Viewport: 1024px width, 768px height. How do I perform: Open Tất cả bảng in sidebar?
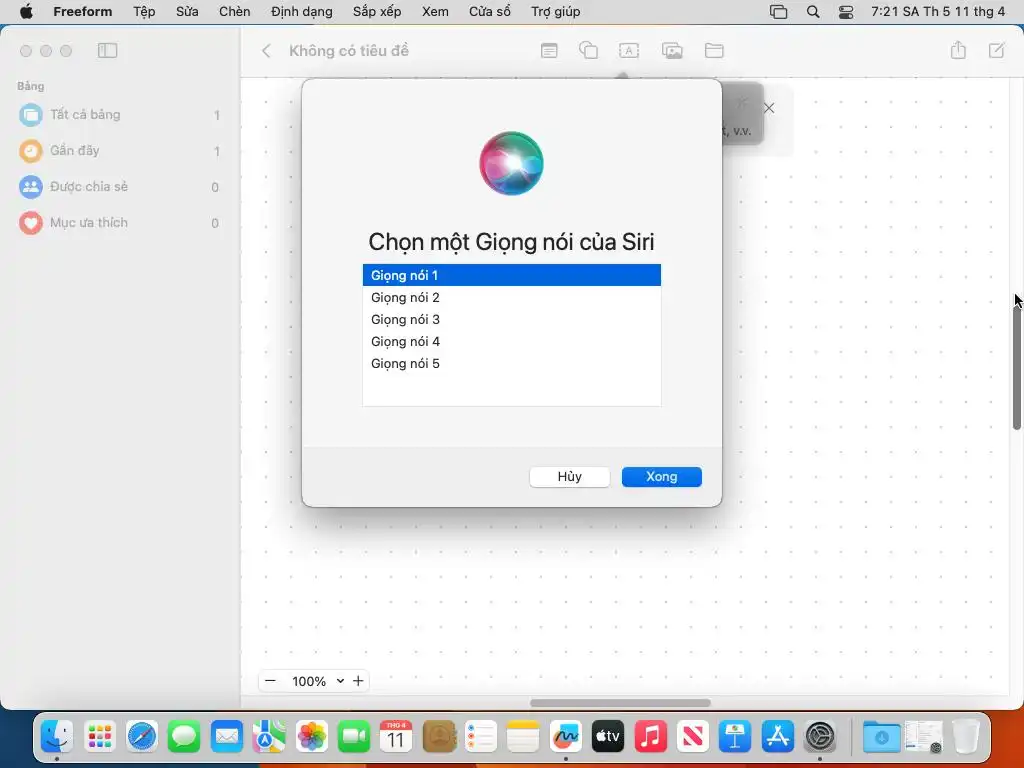118,115
